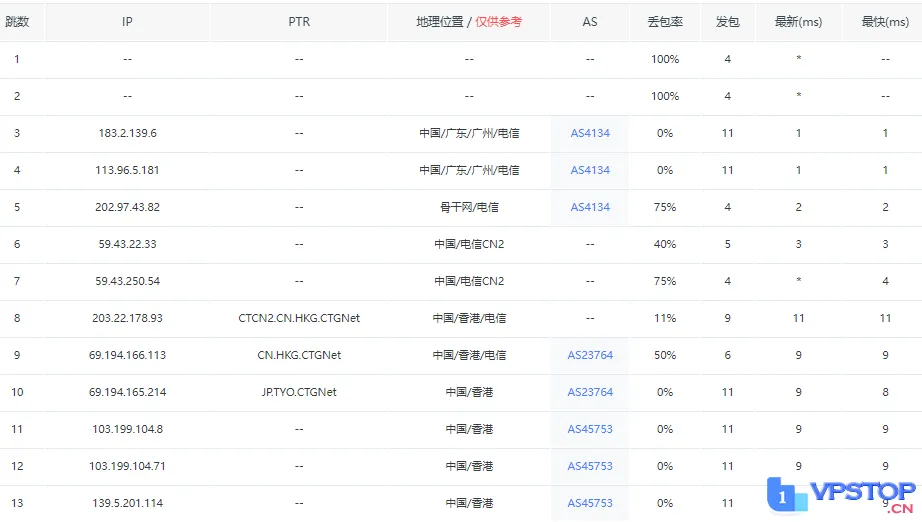The image size is (922, 522).
Task: Click 中国/广东/广州/电信 for 183.2.139.6
Action: click(x=469, y=133)
